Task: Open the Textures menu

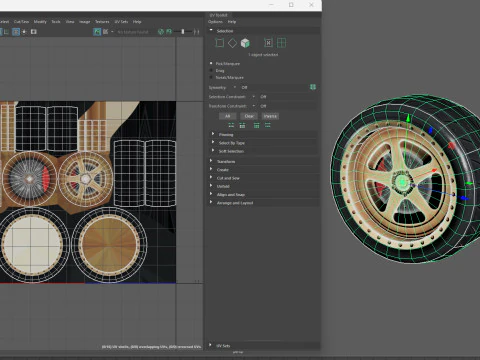Action: pyautogui.click(x=102, y=22)
